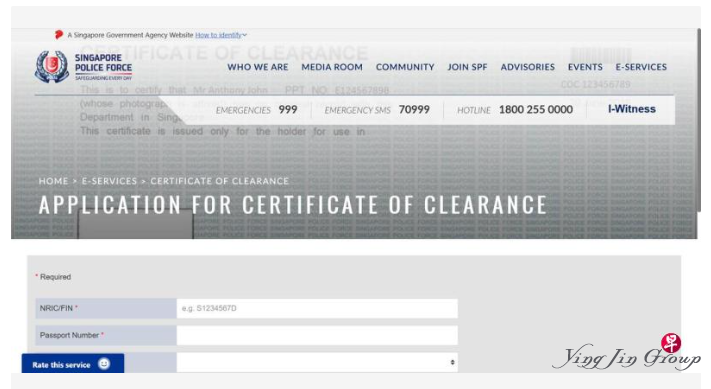
Task: Open the 'How to identify' link
Action: [218, 35]
